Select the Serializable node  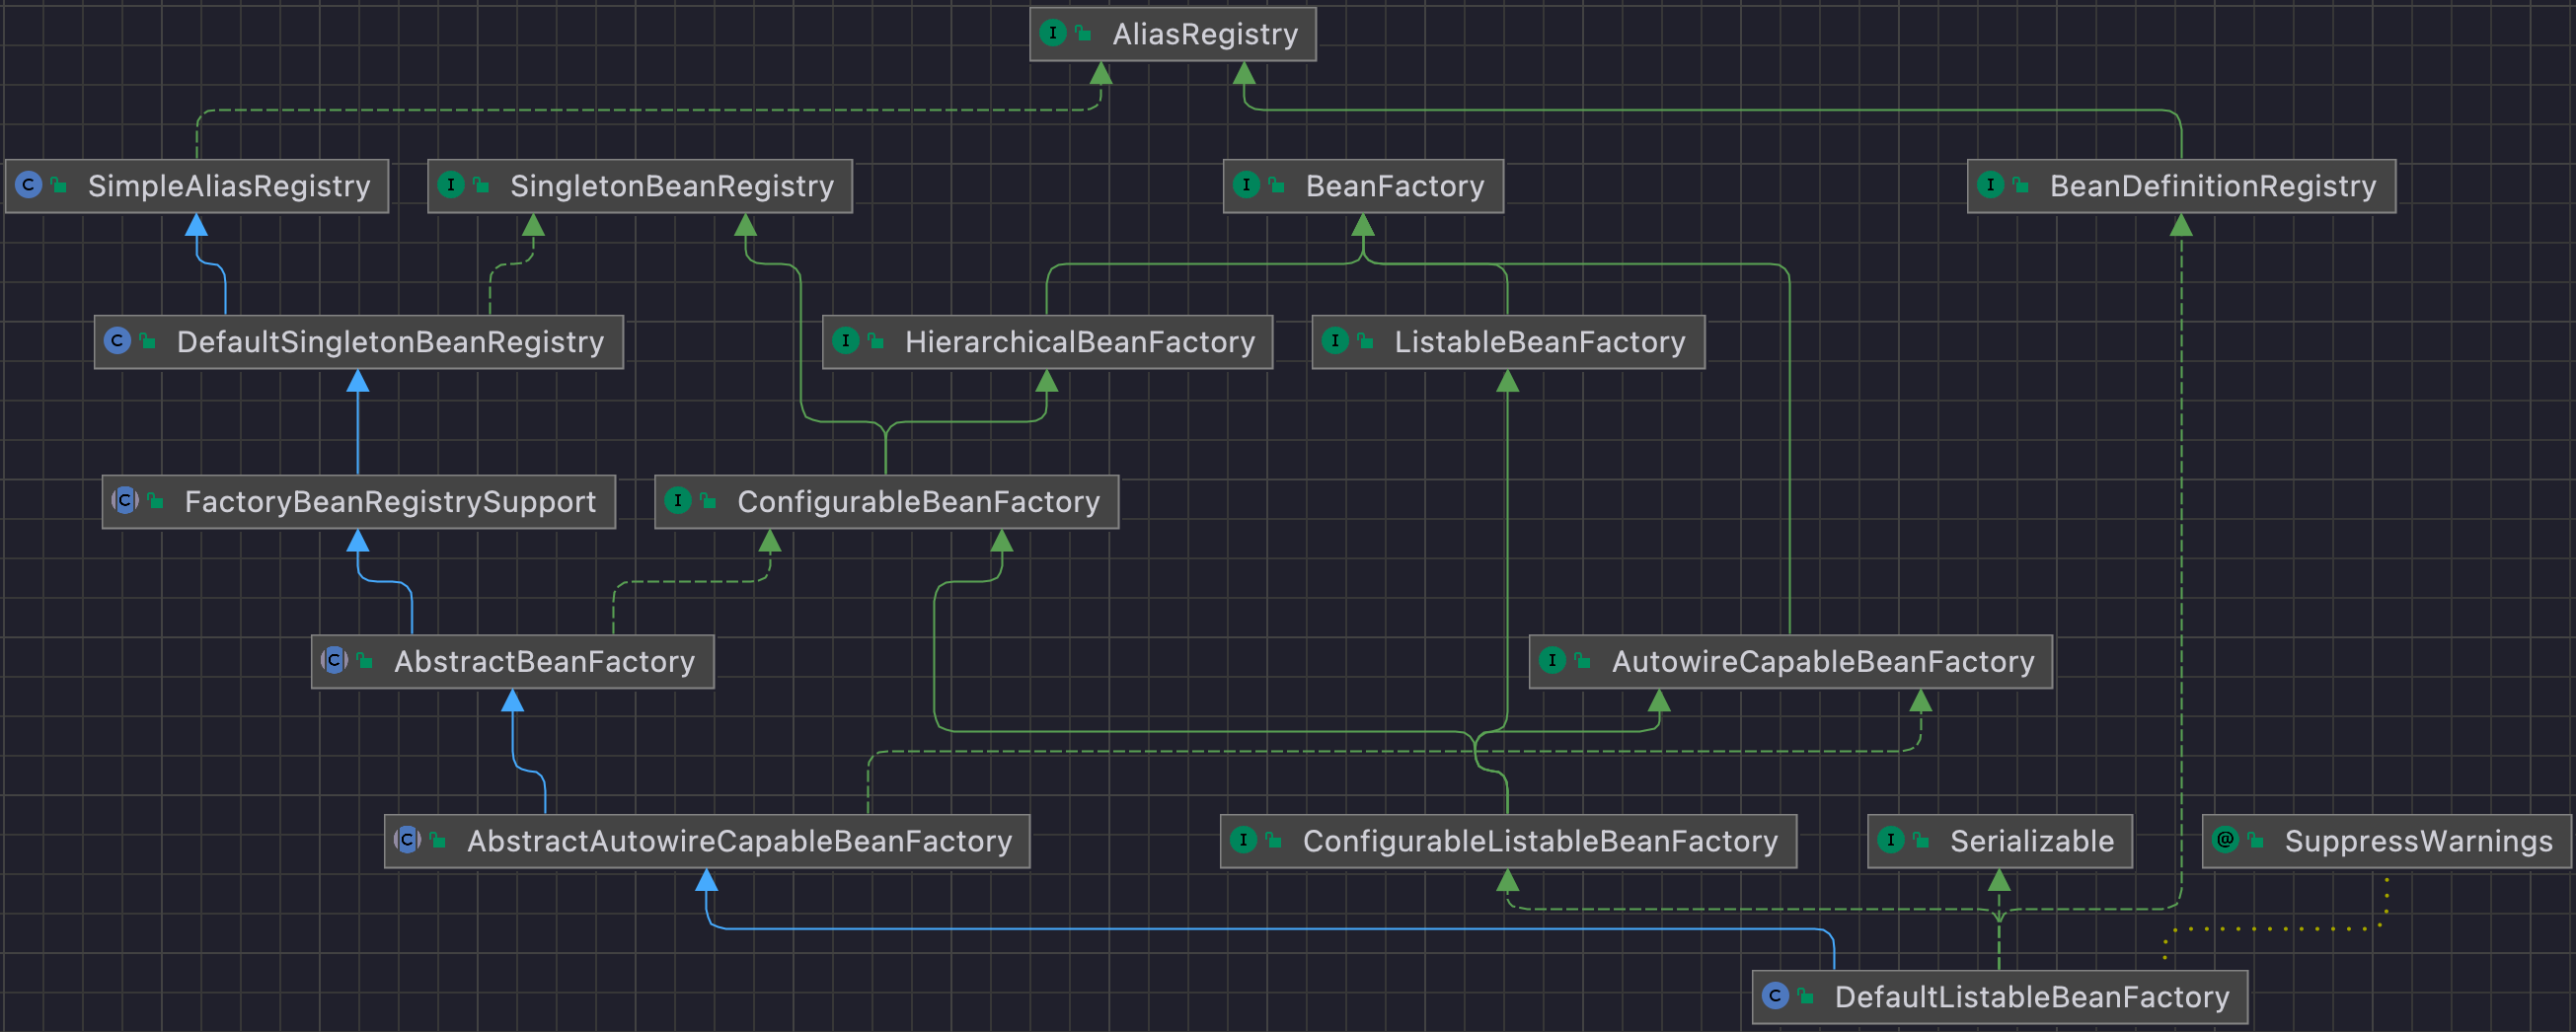click(2000, 842)
